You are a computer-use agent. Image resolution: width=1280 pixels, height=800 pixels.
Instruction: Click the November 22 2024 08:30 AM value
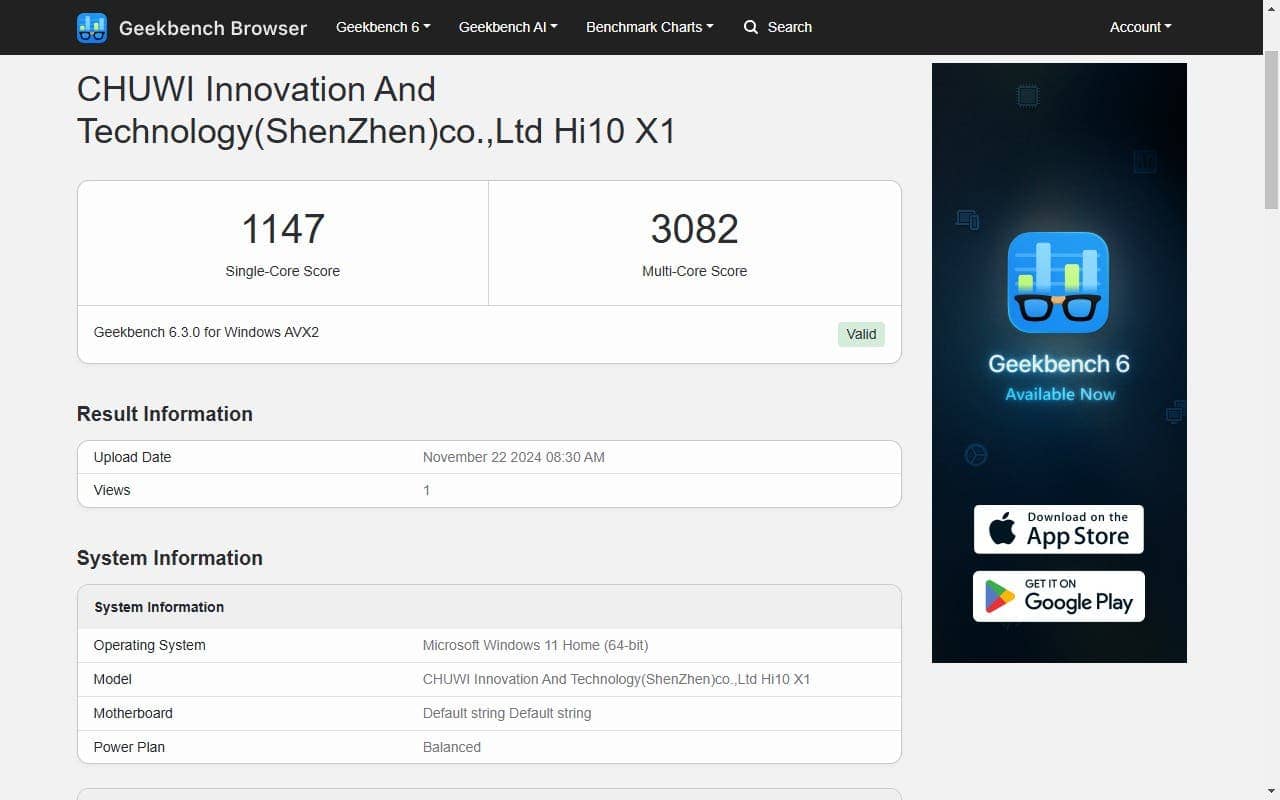click(514, 457)
